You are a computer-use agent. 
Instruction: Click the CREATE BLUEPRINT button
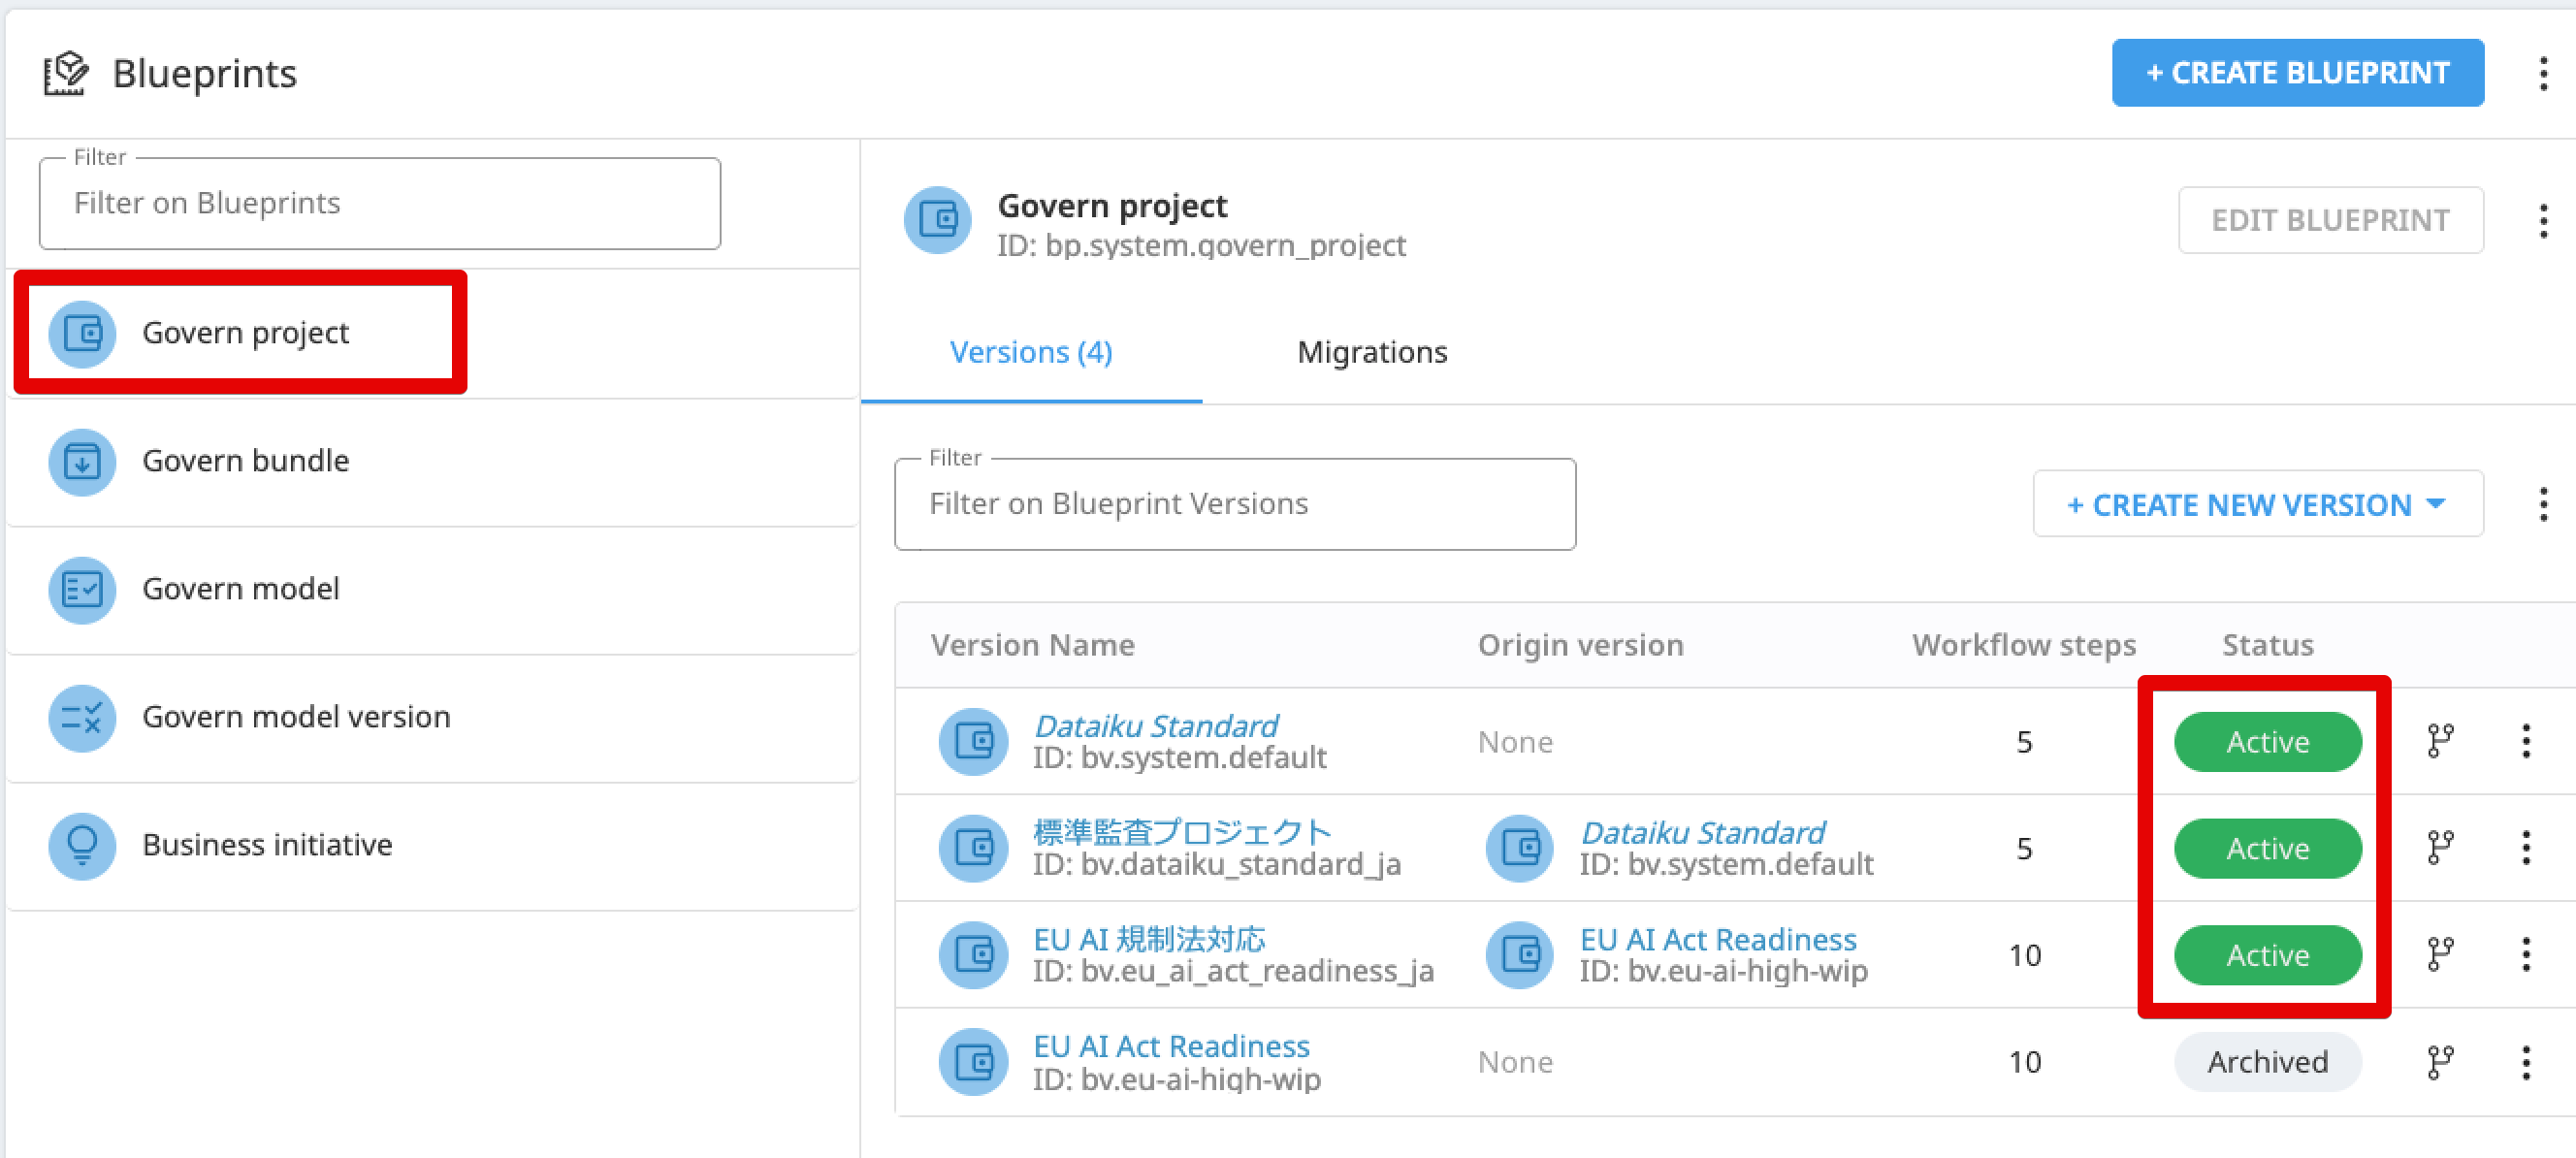(2297, 71)
